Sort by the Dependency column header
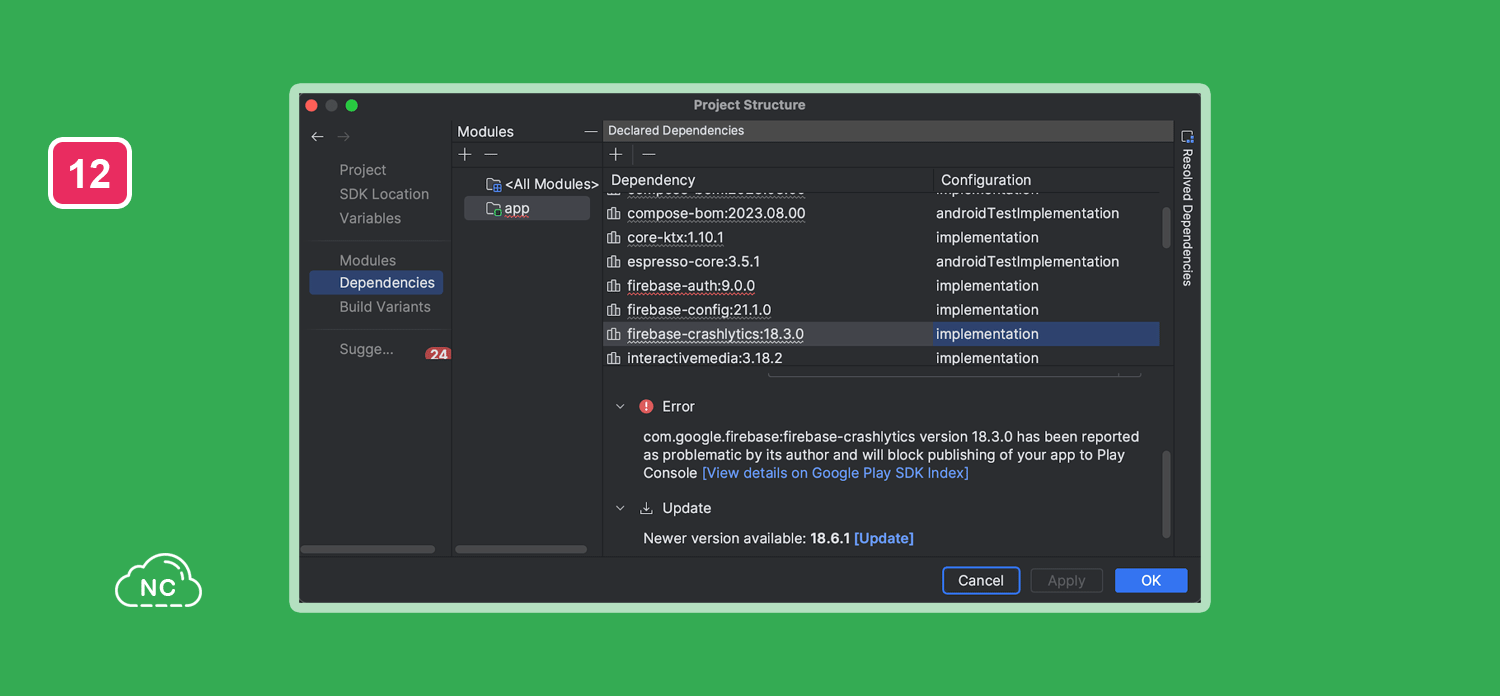The height and width of the screenshot is (696, 1500). [768, 180]
